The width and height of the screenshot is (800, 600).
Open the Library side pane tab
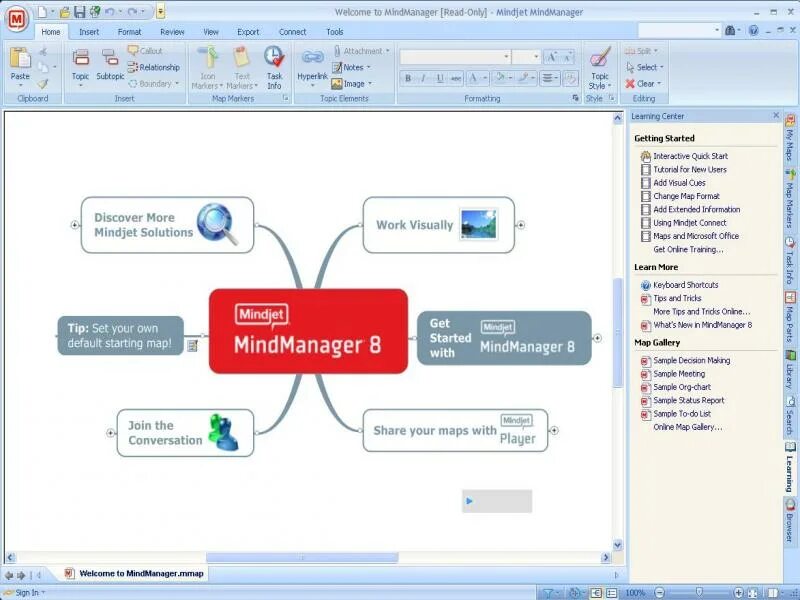coord(790,370)
